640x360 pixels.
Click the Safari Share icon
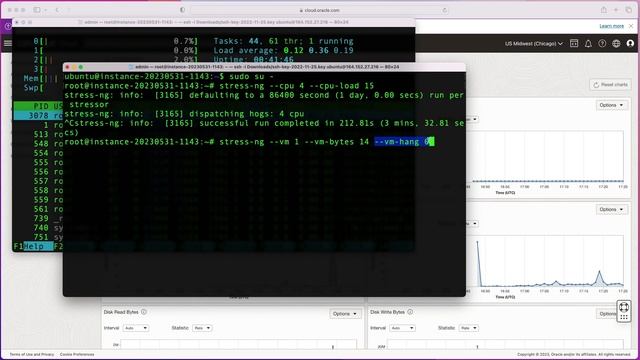603,10
